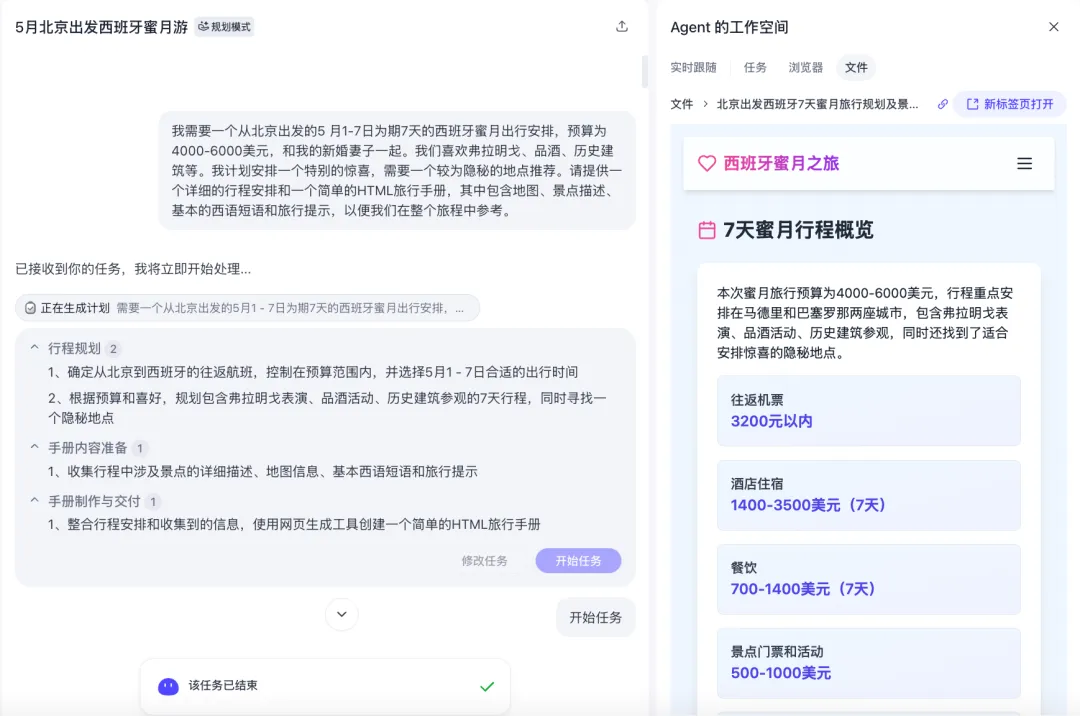
Task: Click the green checkmark on 该任务已结束
Action: point(487,687)
